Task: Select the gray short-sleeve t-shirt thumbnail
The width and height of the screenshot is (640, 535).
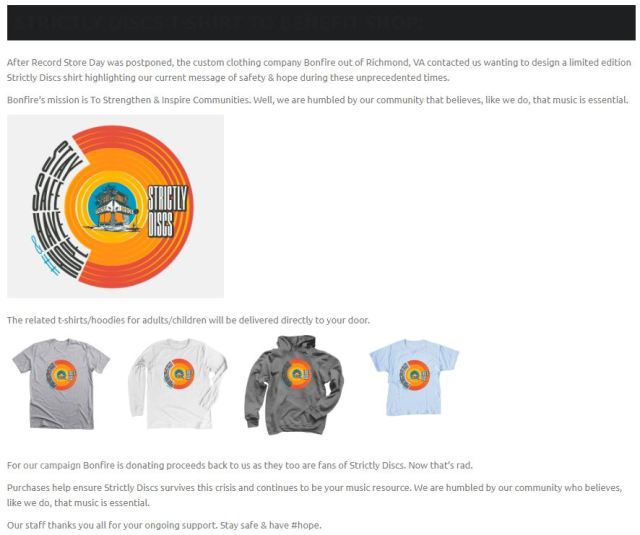Action: click(61, 384)
